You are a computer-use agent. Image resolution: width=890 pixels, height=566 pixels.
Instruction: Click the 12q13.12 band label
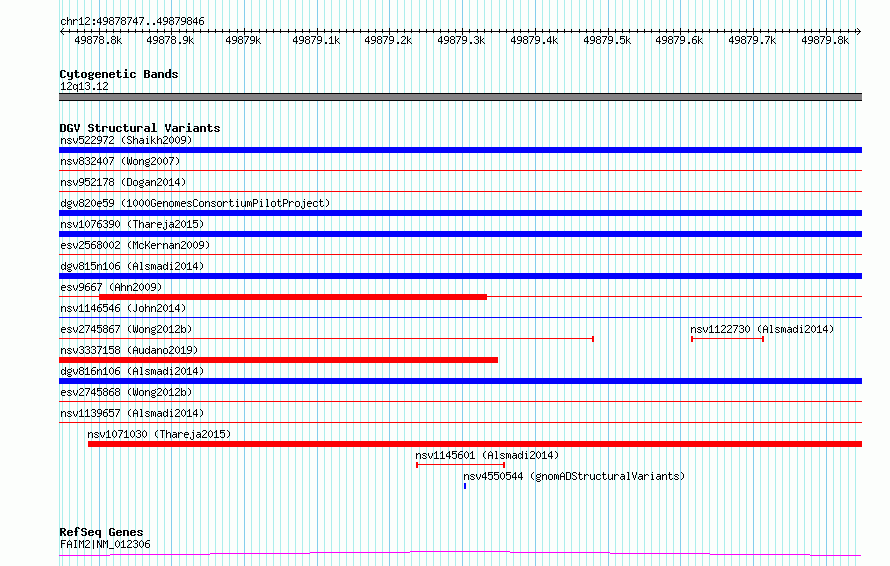point(84,86)
